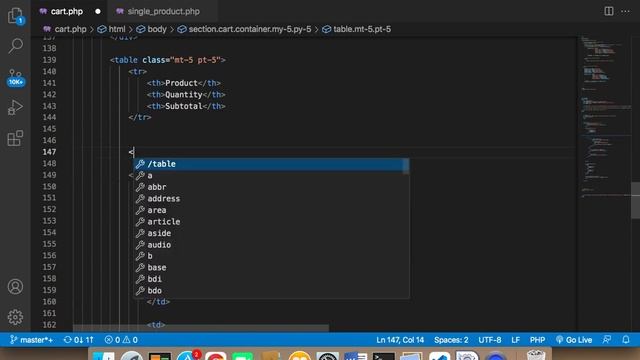The width and height of the screenshot is (640, 360).
Task: Click the feedback icon in status bar
Action: (x=607, y=340)
